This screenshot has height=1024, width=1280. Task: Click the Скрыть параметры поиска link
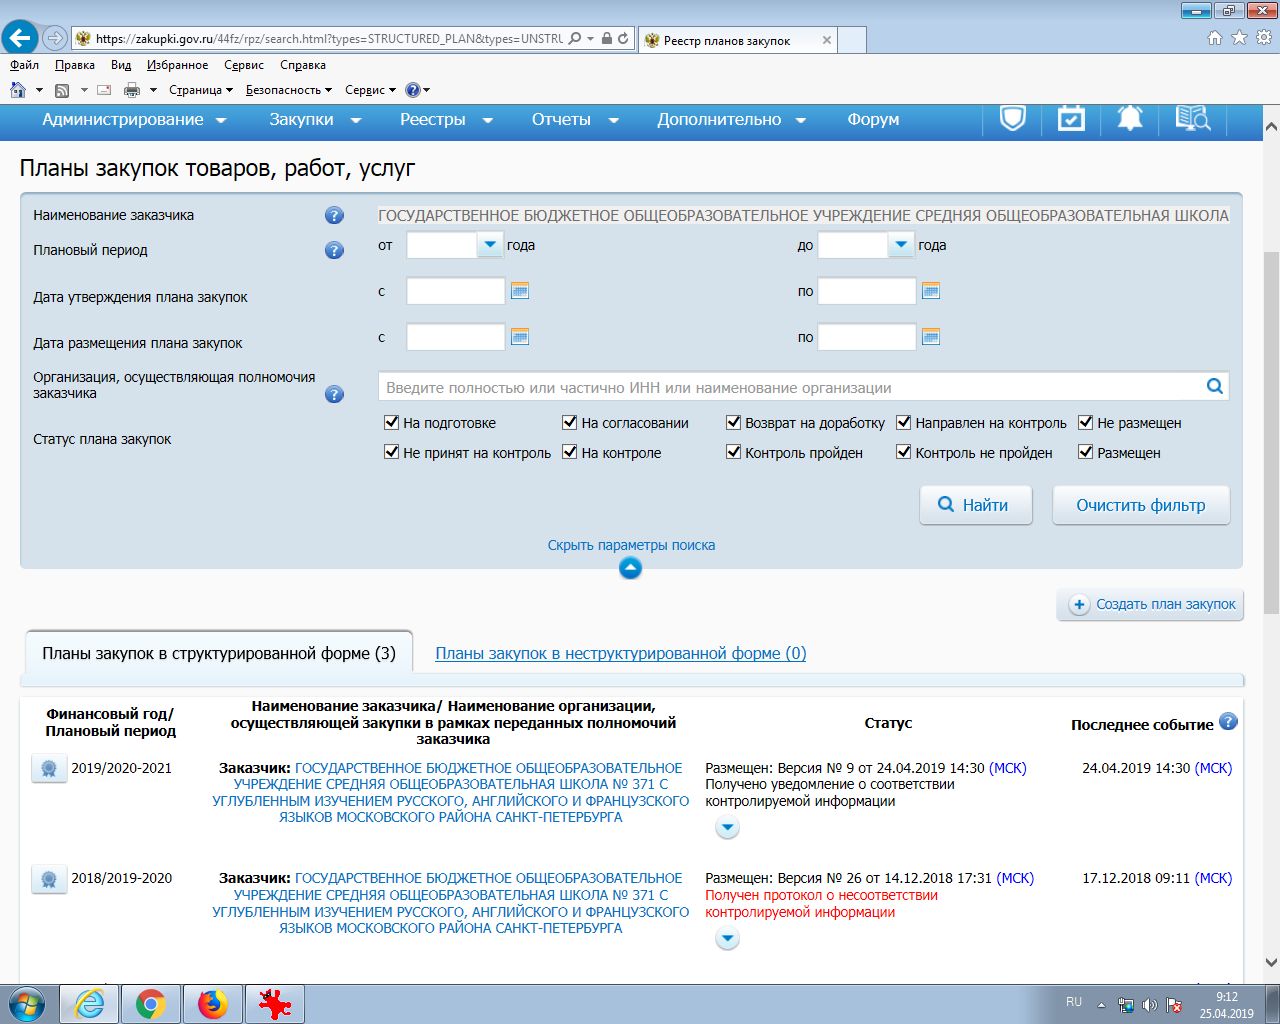[x=631, y=545]
